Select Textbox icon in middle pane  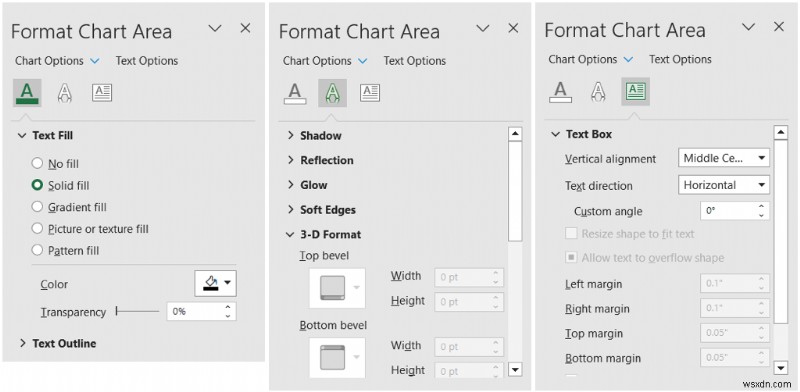tap(370, 93)
